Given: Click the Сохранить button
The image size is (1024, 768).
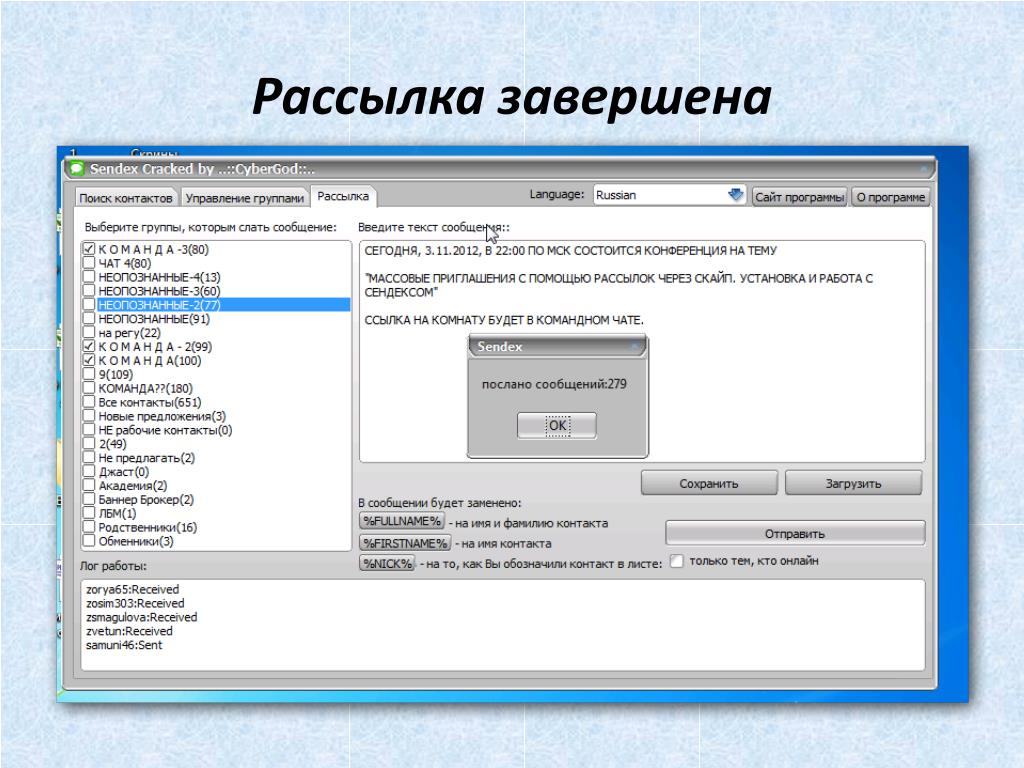Looking at the screenshot, I should (709, 483).
